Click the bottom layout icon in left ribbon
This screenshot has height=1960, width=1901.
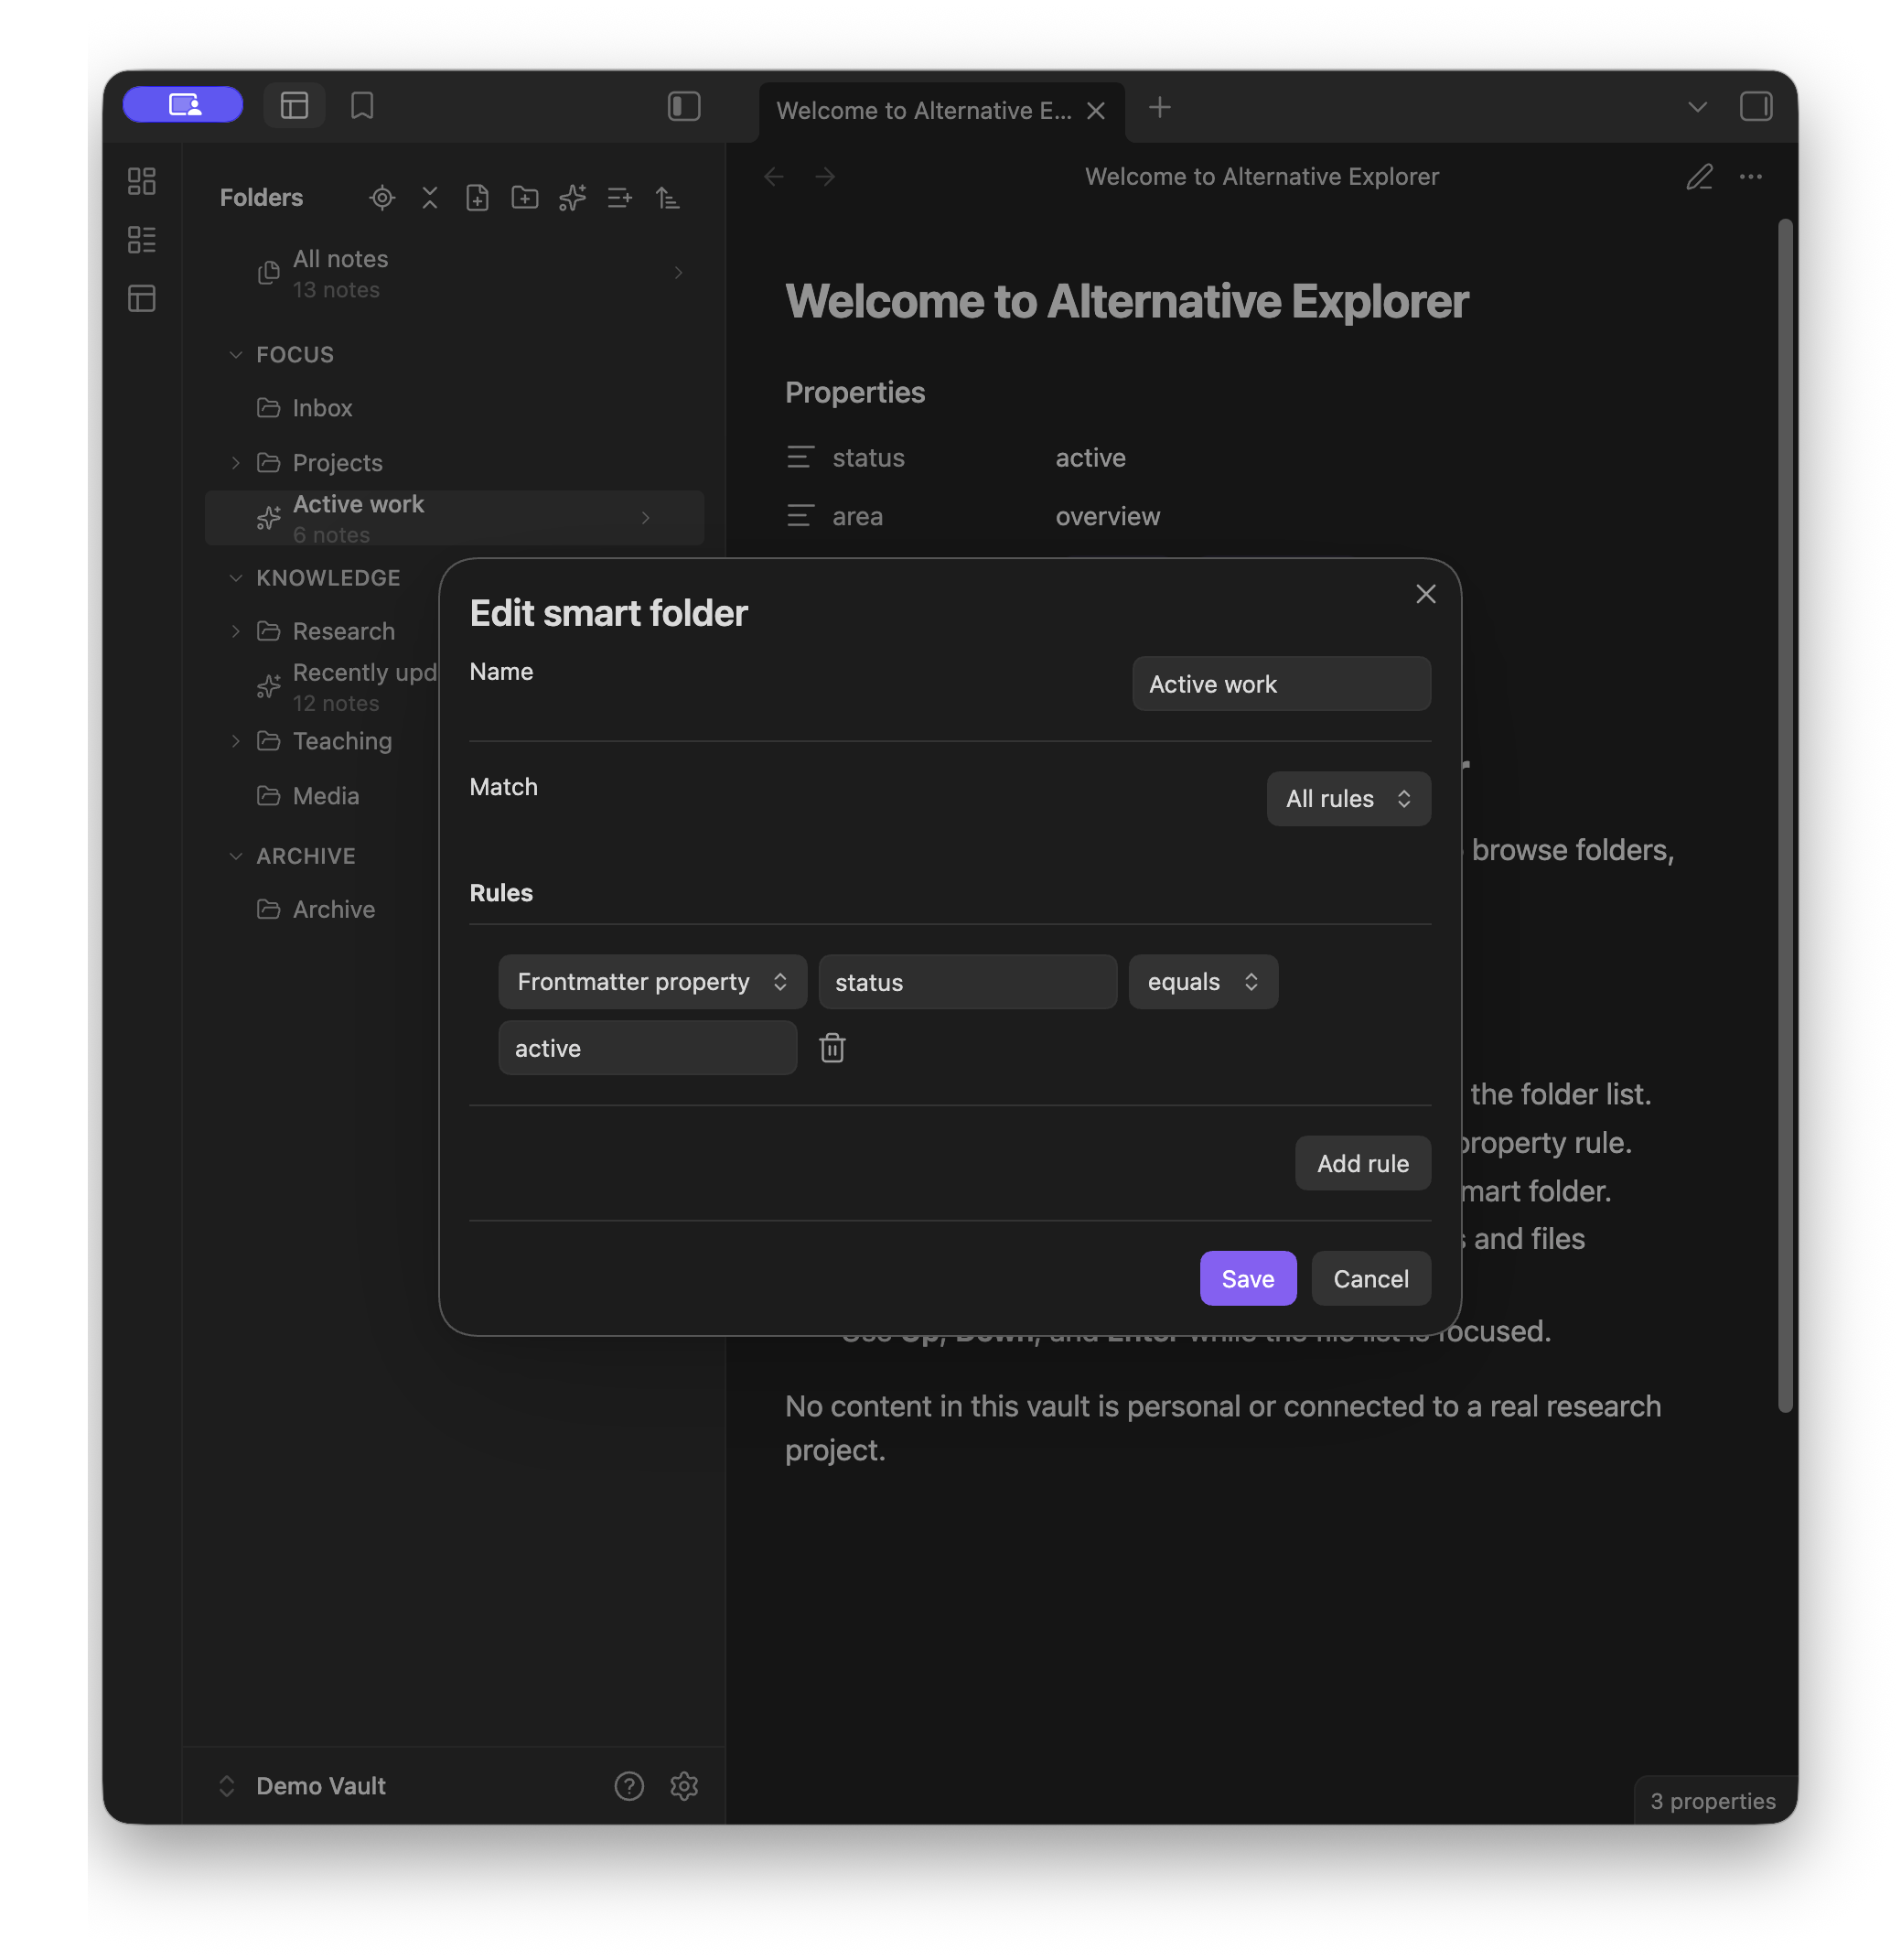[142, 298]
